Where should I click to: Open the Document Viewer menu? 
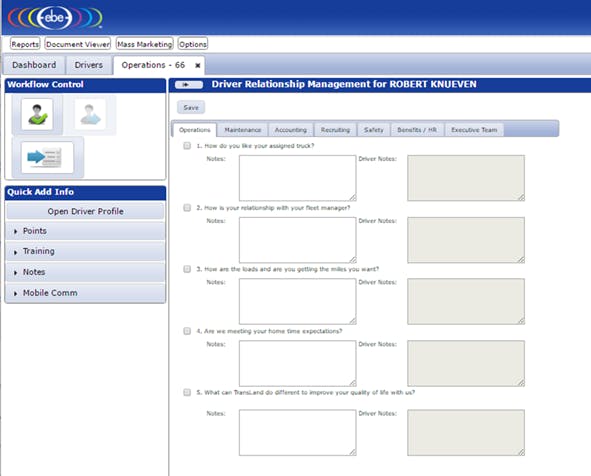(78, 44)
